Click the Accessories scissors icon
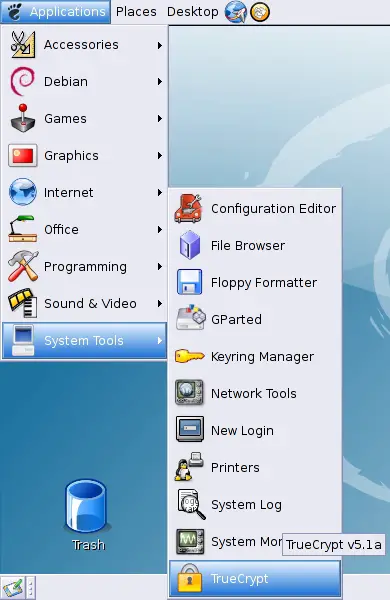Viewport: 390px width, 600px height. point(23,45)
